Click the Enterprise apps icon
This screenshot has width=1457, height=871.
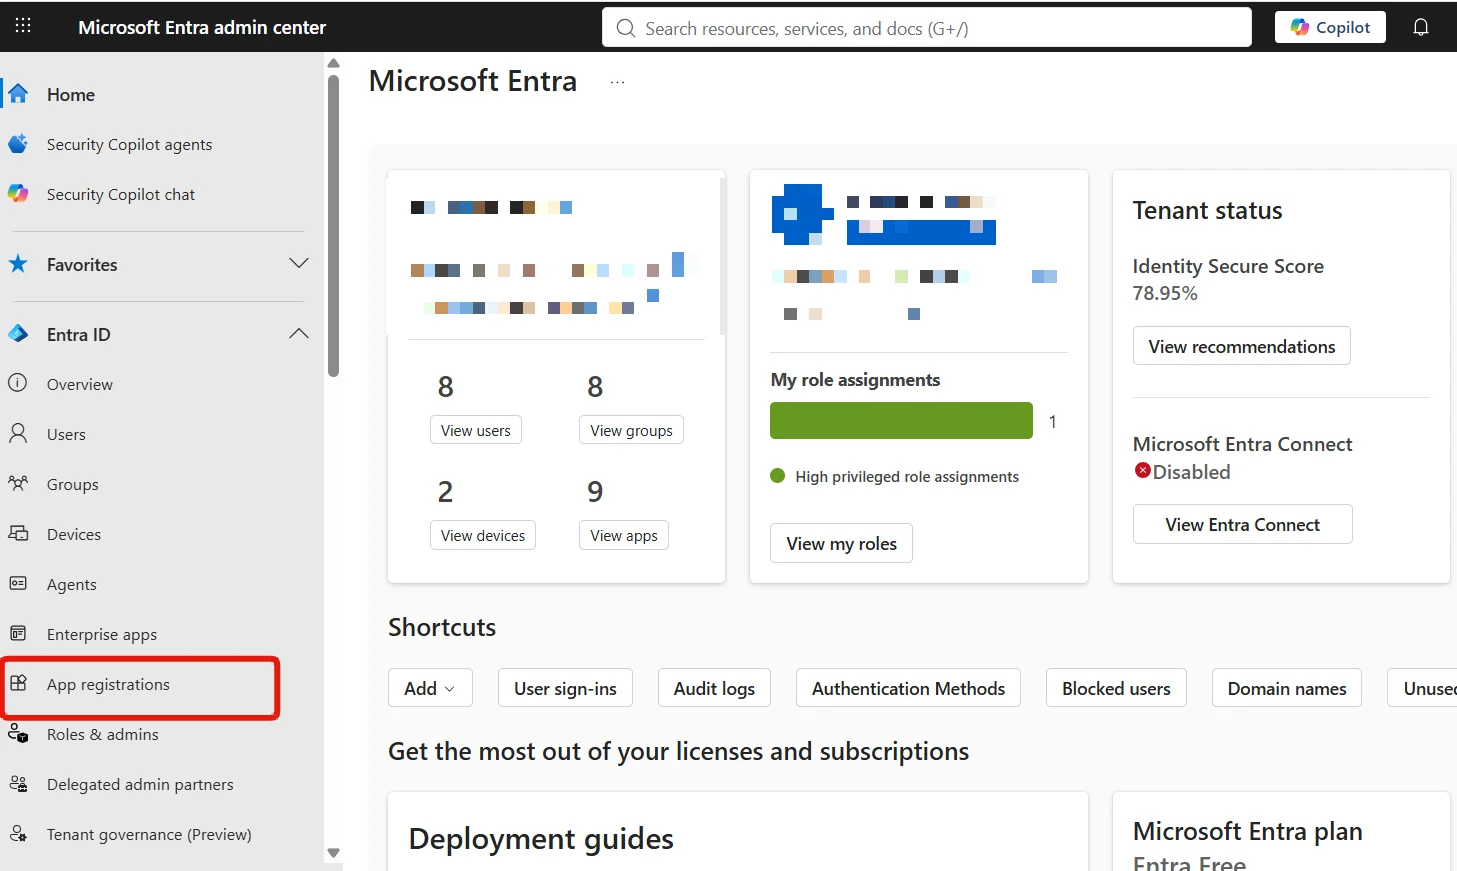18,633
